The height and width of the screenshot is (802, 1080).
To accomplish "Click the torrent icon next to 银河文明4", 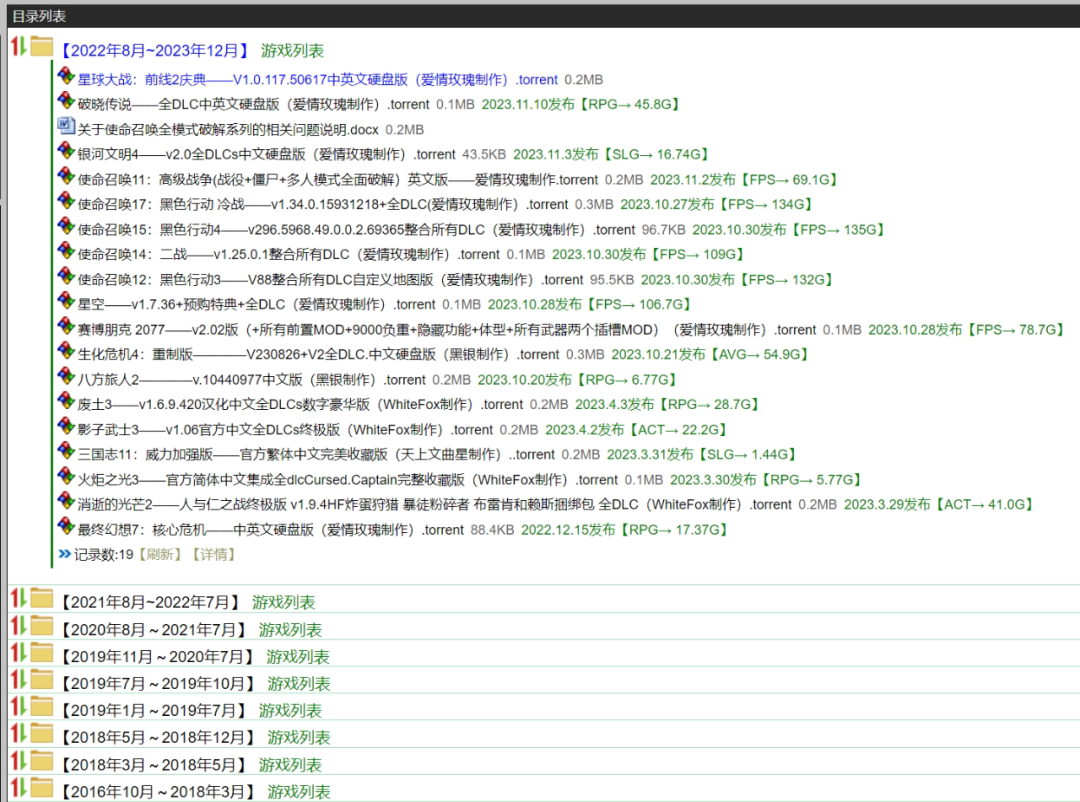I will pyautogui.click(x=66, y=152).
